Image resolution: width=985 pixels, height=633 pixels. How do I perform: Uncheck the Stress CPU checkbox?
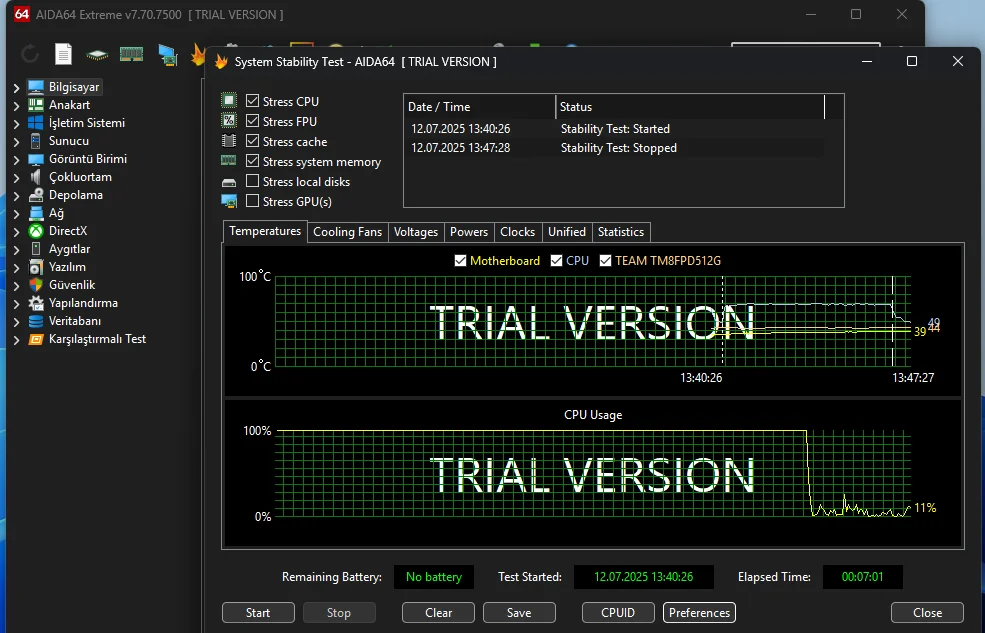coord(253,102)
